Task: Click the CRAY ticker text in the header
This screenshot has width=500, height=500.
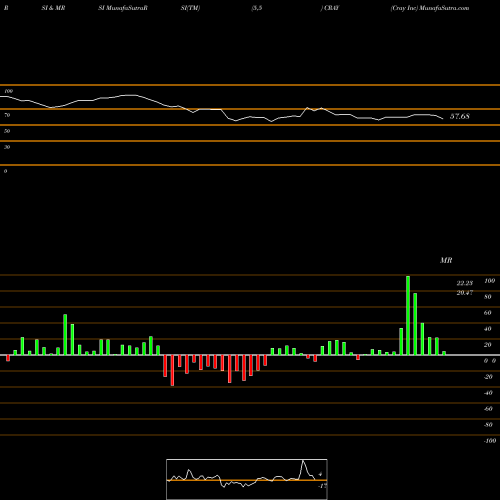Action: click(331, 8)
